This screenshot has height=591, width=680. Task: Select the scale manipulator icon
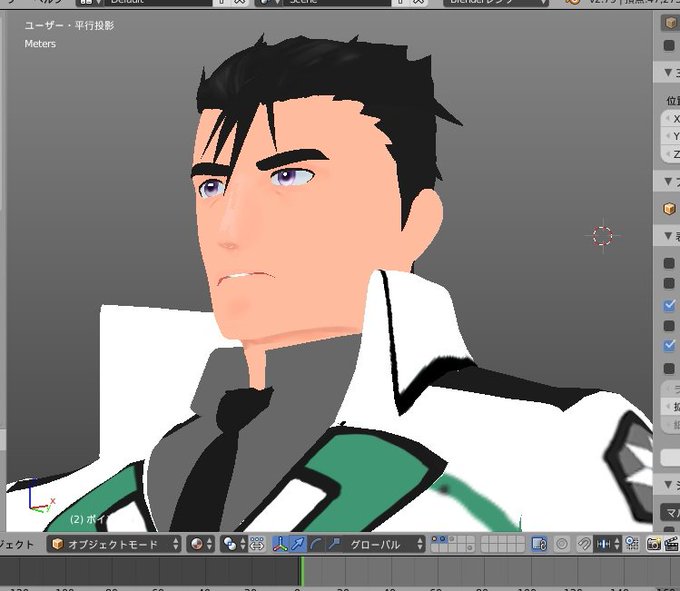point(333,544)
